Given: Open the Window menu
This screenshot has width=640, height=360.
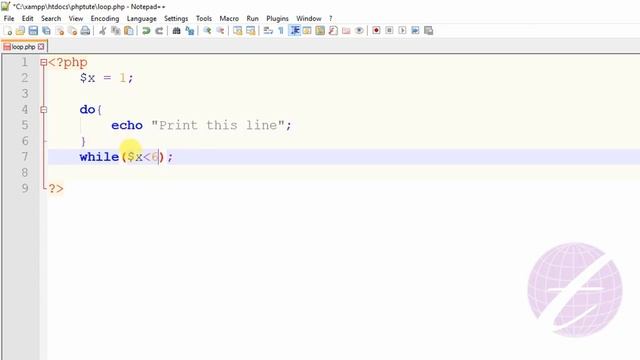Looking at the screenshot, I should click(309, 18).
